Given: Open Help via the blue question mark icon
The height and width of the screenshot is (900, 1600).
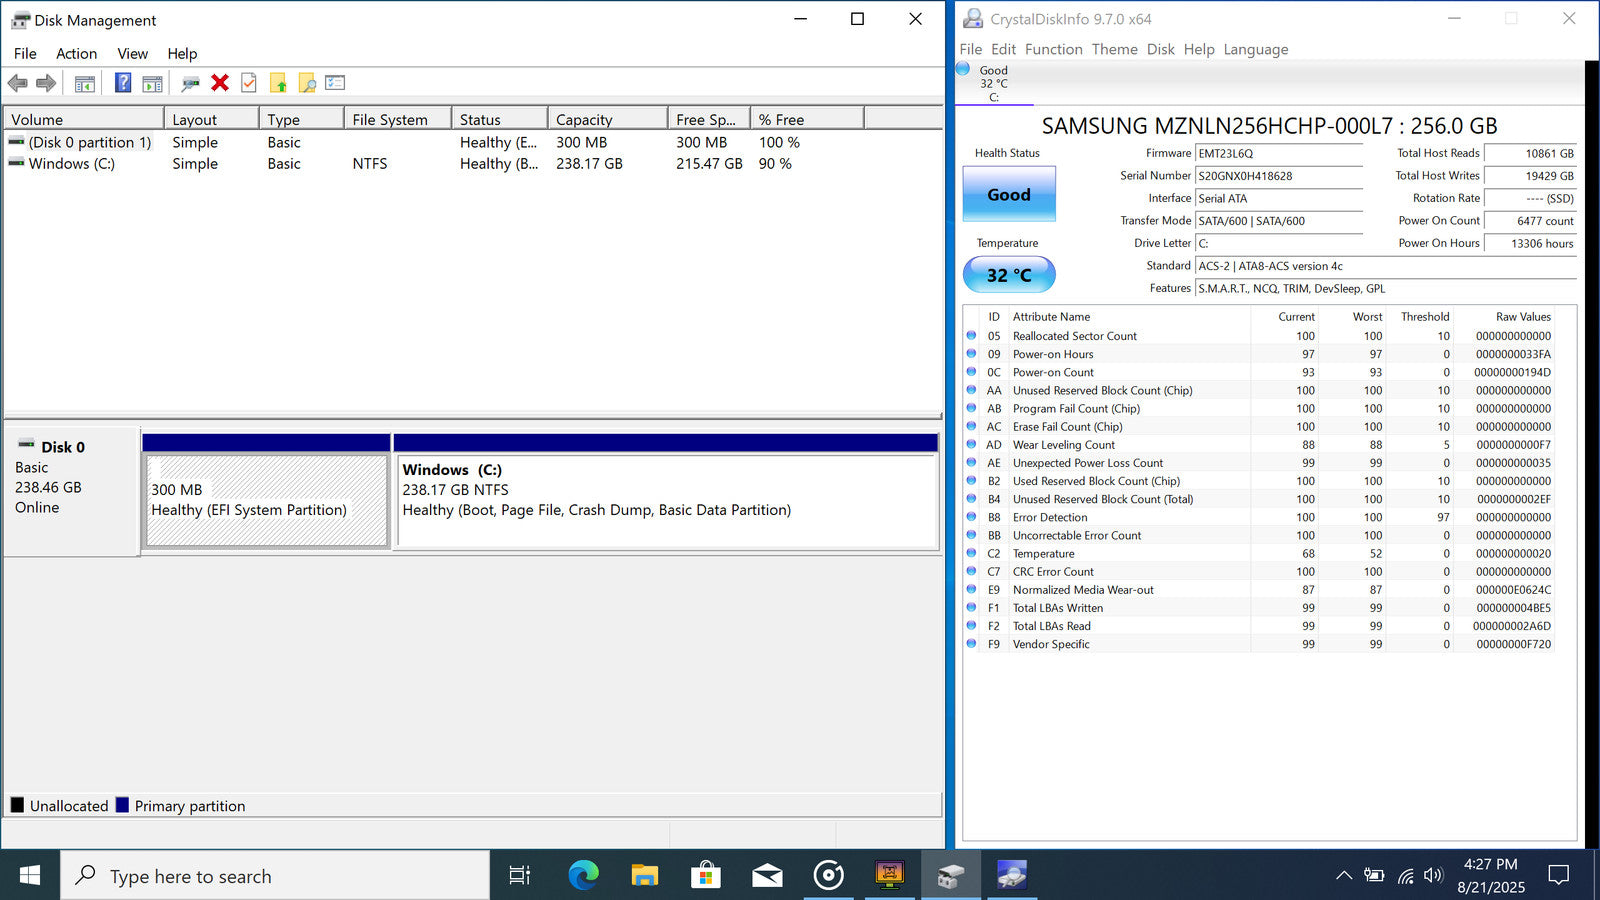Looking at the screenshot, I should 123,83.
